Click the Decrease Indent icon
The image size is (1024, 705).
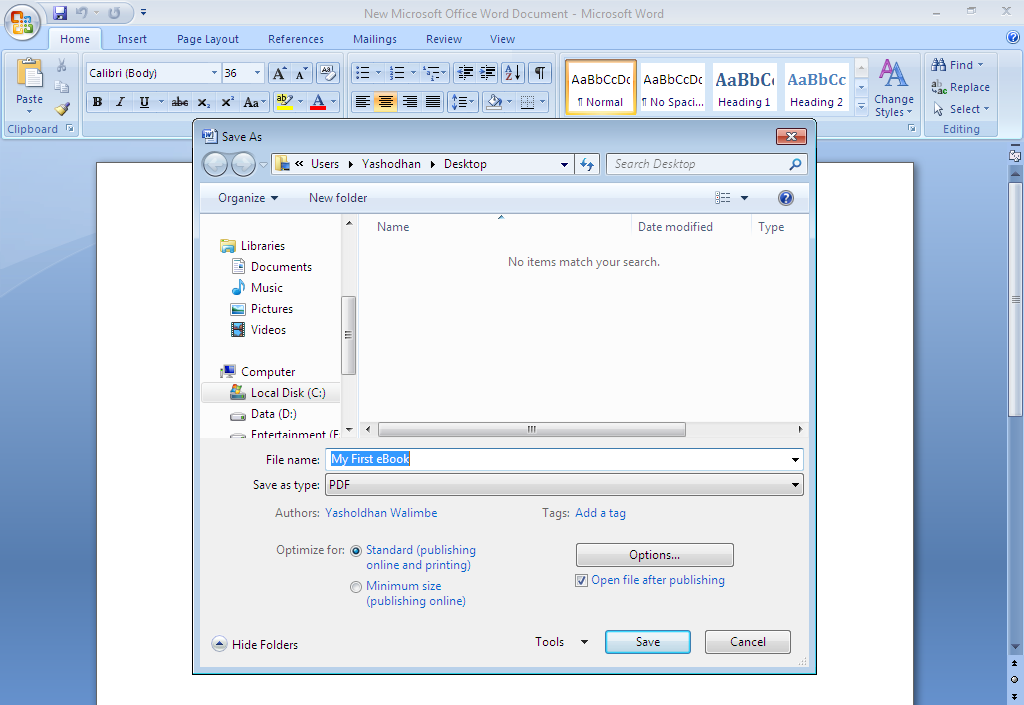click(464, 73)
